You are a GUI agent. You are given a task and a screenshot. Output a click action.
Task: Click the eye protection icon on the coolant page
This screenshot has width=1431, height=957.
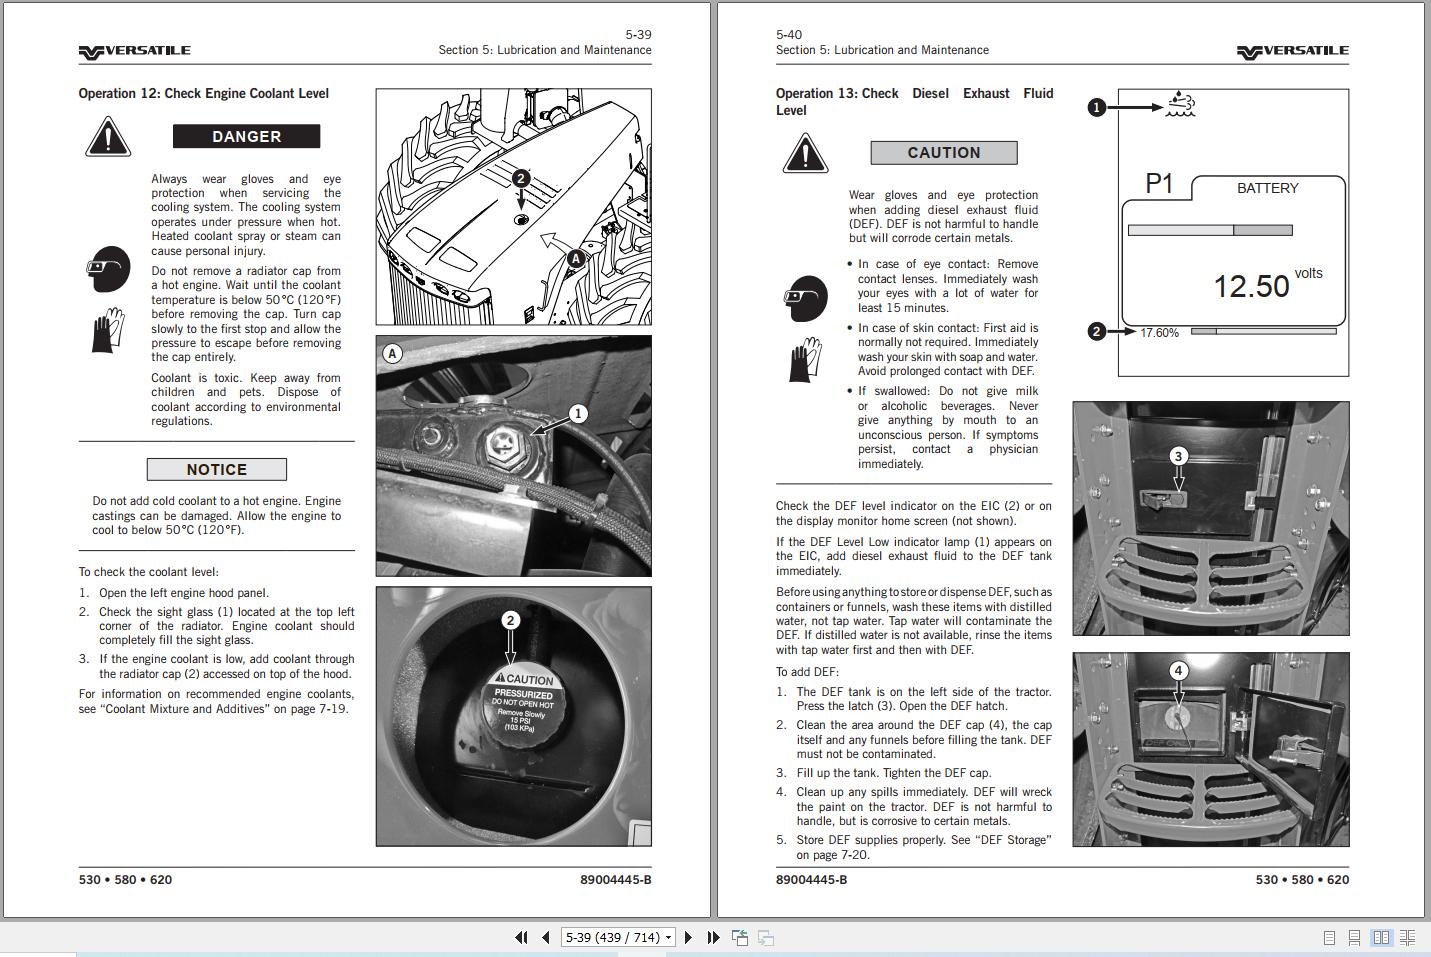pos(108,269)
